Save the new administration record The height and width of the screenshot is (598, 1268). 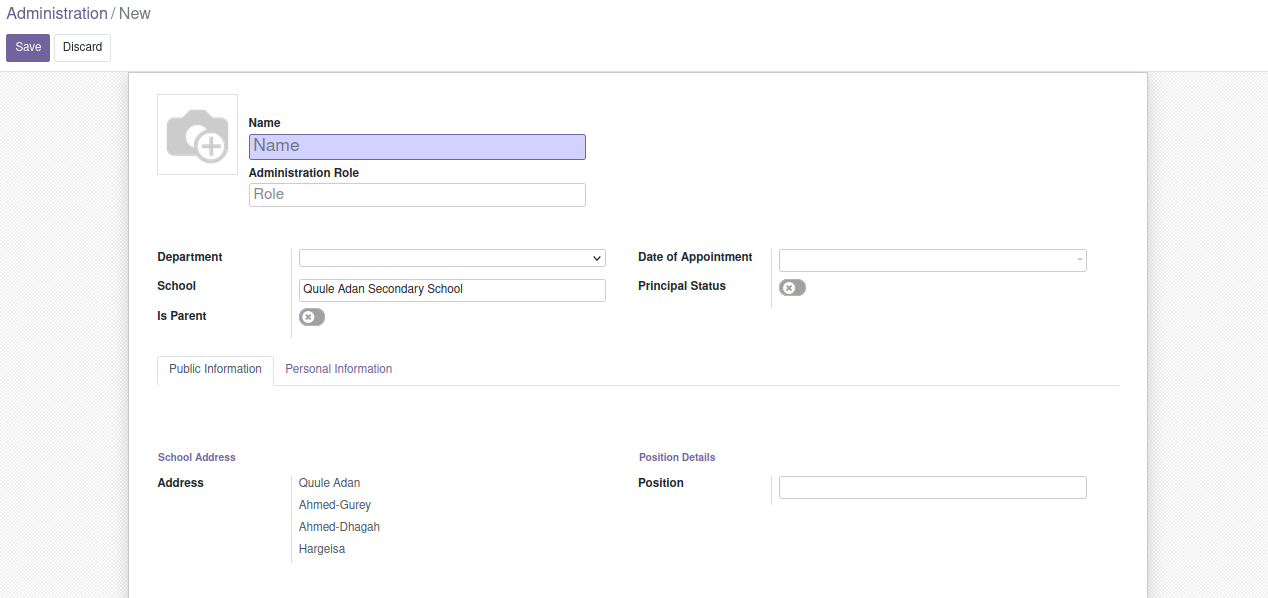tap(28, 47)
